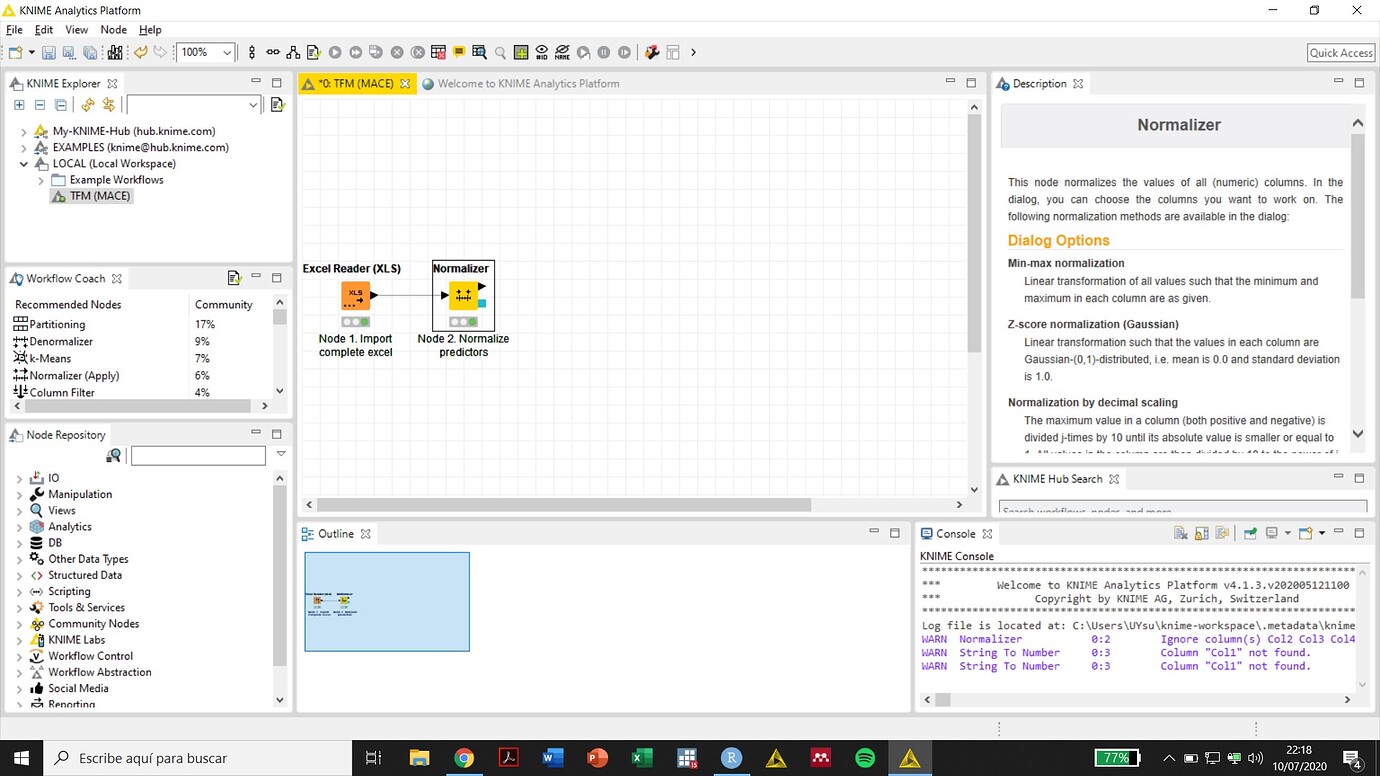
Task: Minimize the Description panel
Action: 1338,83
